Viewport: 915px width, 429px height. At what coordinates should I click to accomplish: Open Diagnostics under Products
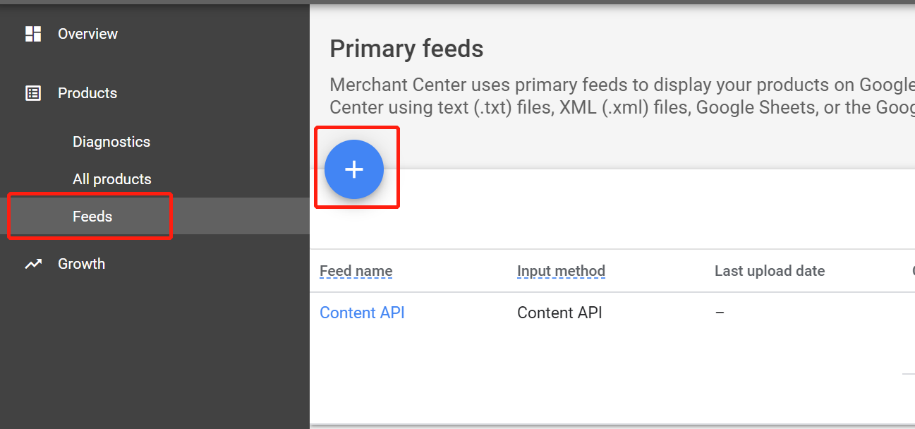(111, 142)
